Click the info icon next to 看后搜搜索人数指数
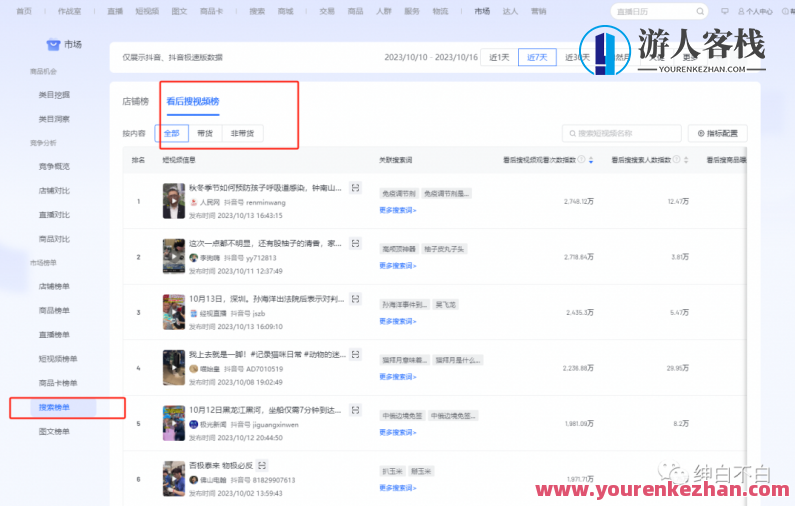Screen dimensions: 795x506 pos(676,160)
